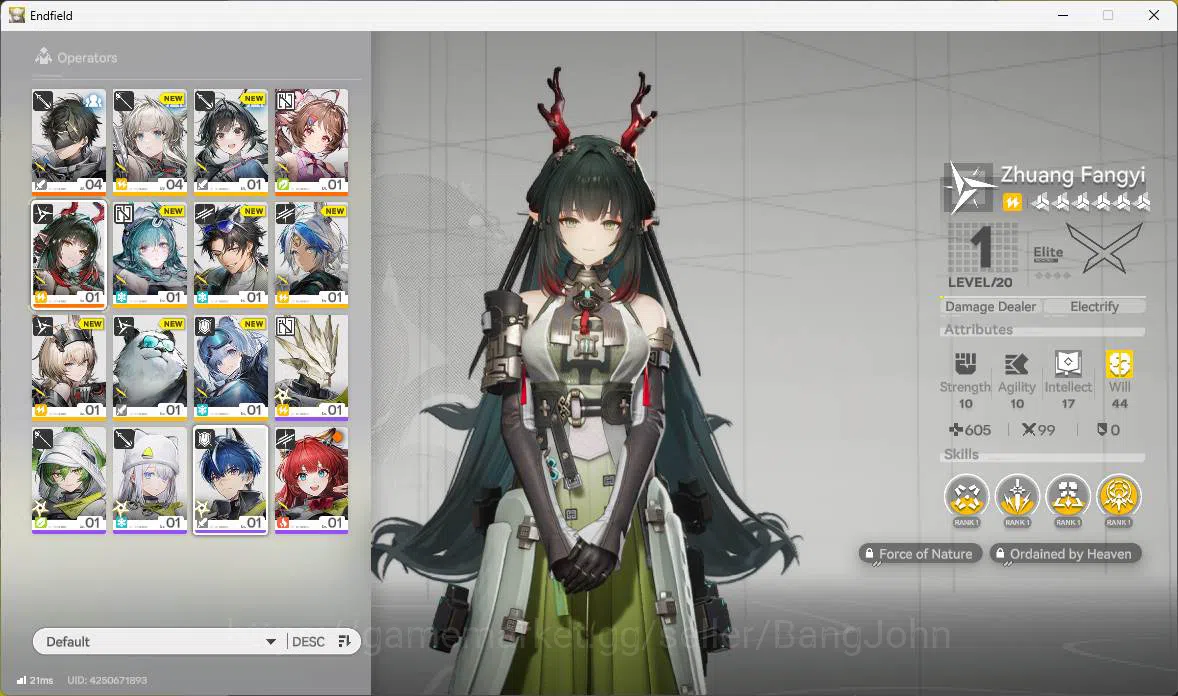Select Zhuang Fangyi's portrait card with red antlers

[x=69, y=253]
